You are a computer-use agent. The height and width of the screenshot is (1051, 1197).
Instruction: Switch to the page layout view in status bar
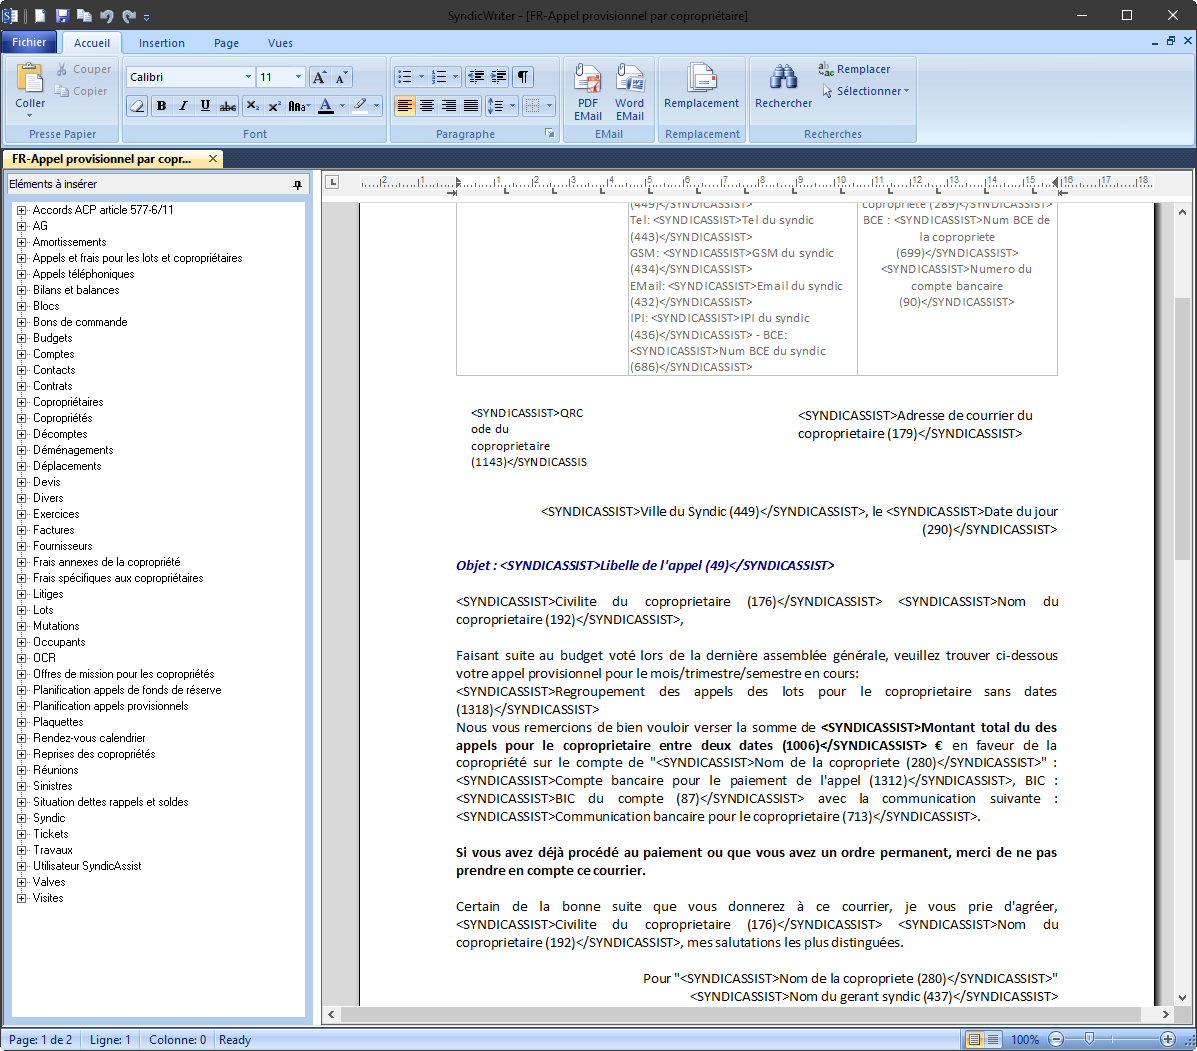pos(974,1040)
